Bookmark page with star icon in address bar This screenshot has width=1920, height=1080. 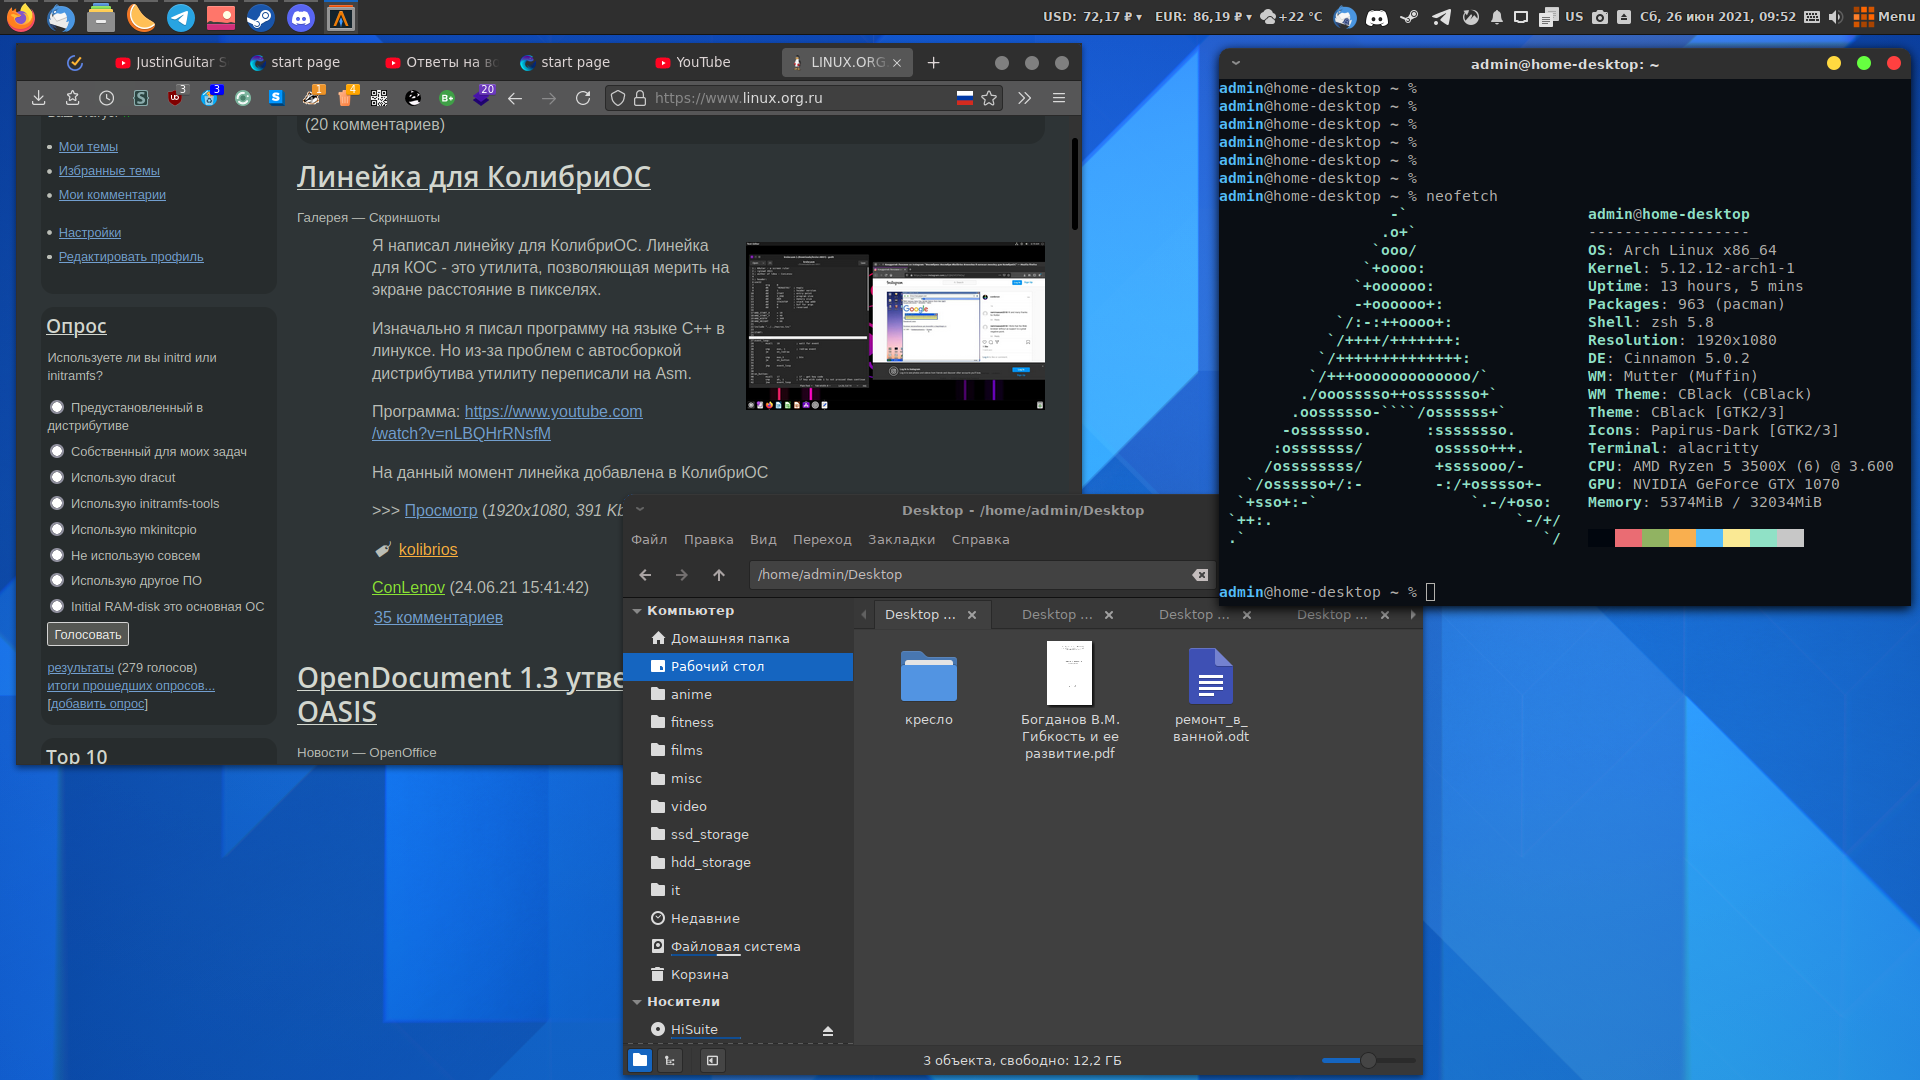(x=989, y=98)
